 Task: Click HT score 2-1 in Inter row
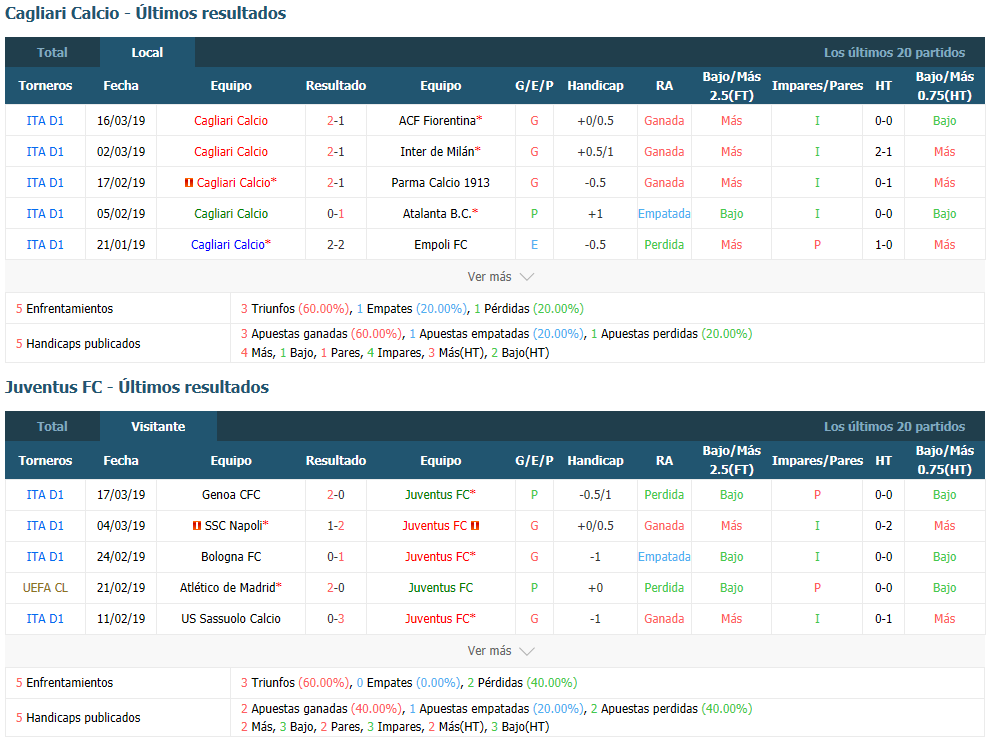coord(883,151)
